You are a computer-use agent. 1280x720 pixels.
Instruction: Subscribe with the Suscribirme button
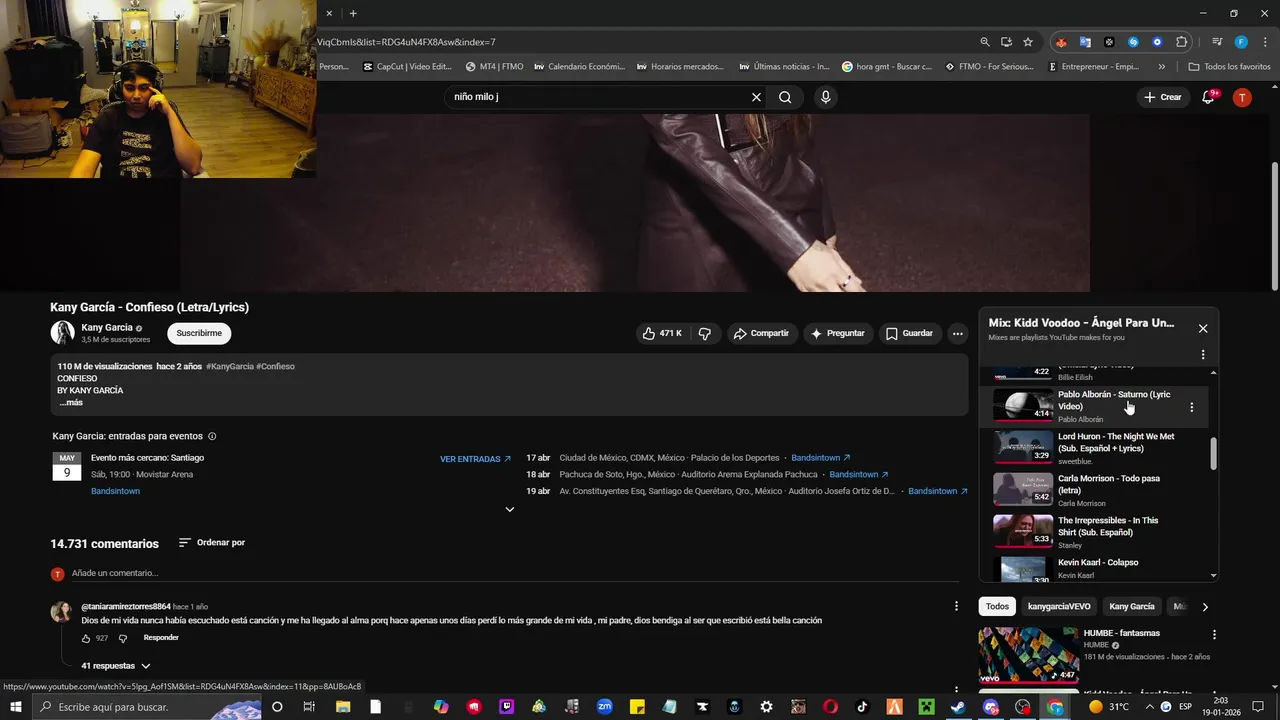[199, 333]
